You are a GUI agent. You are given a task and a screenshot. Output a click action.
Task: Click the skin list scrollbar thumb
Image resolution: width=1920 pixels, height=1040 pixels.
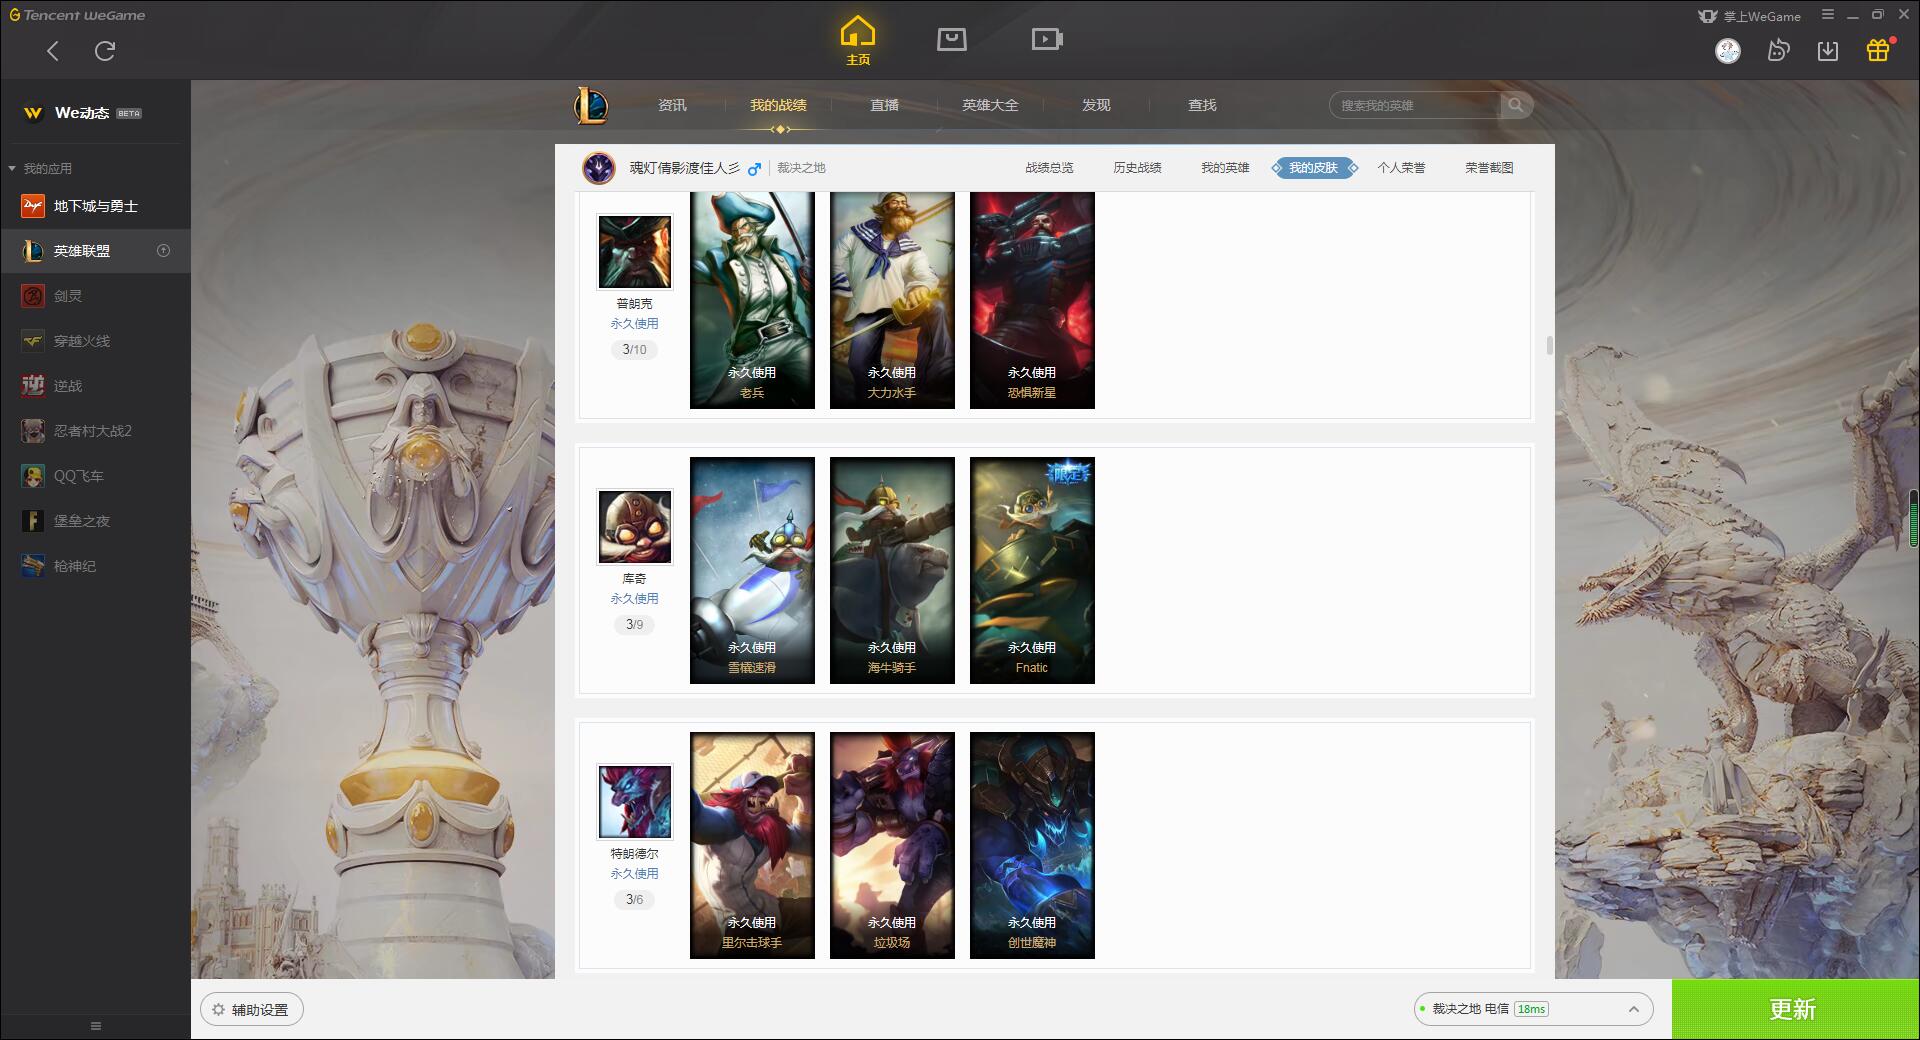coord(1550,345)
